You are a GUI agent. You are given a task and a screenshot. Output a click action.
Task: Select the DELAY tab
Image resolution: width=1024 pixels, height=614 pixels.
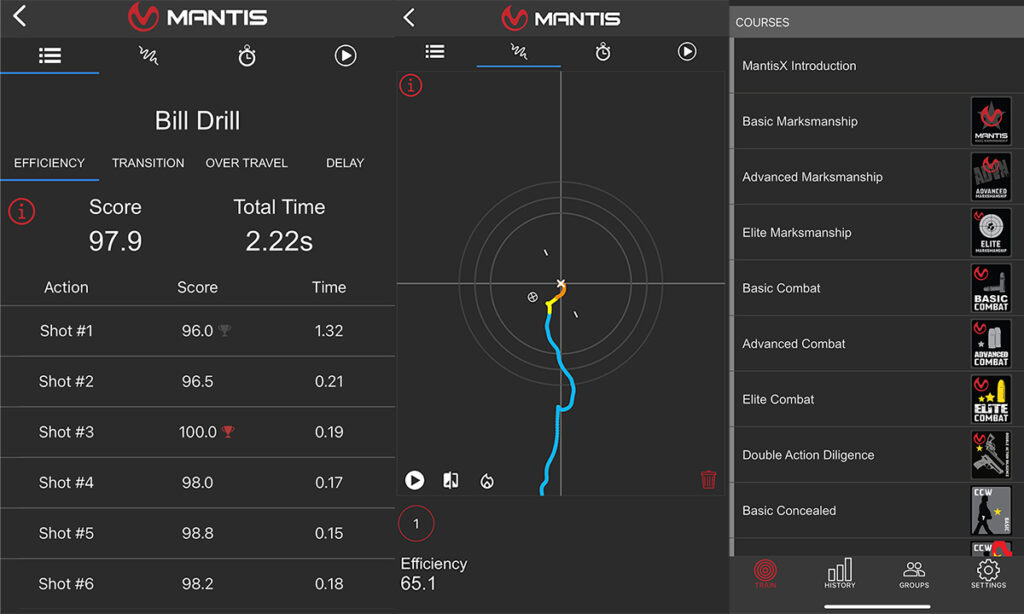pyautogui.click(x=345, y=163)
